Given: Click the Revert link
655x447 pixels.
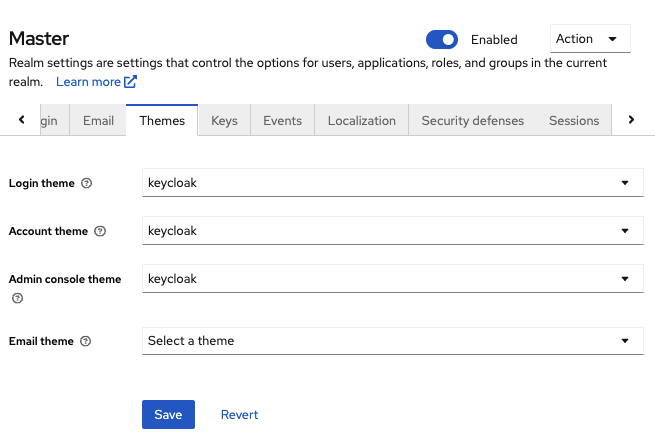Looking at the screenshot, I should 239,415.
